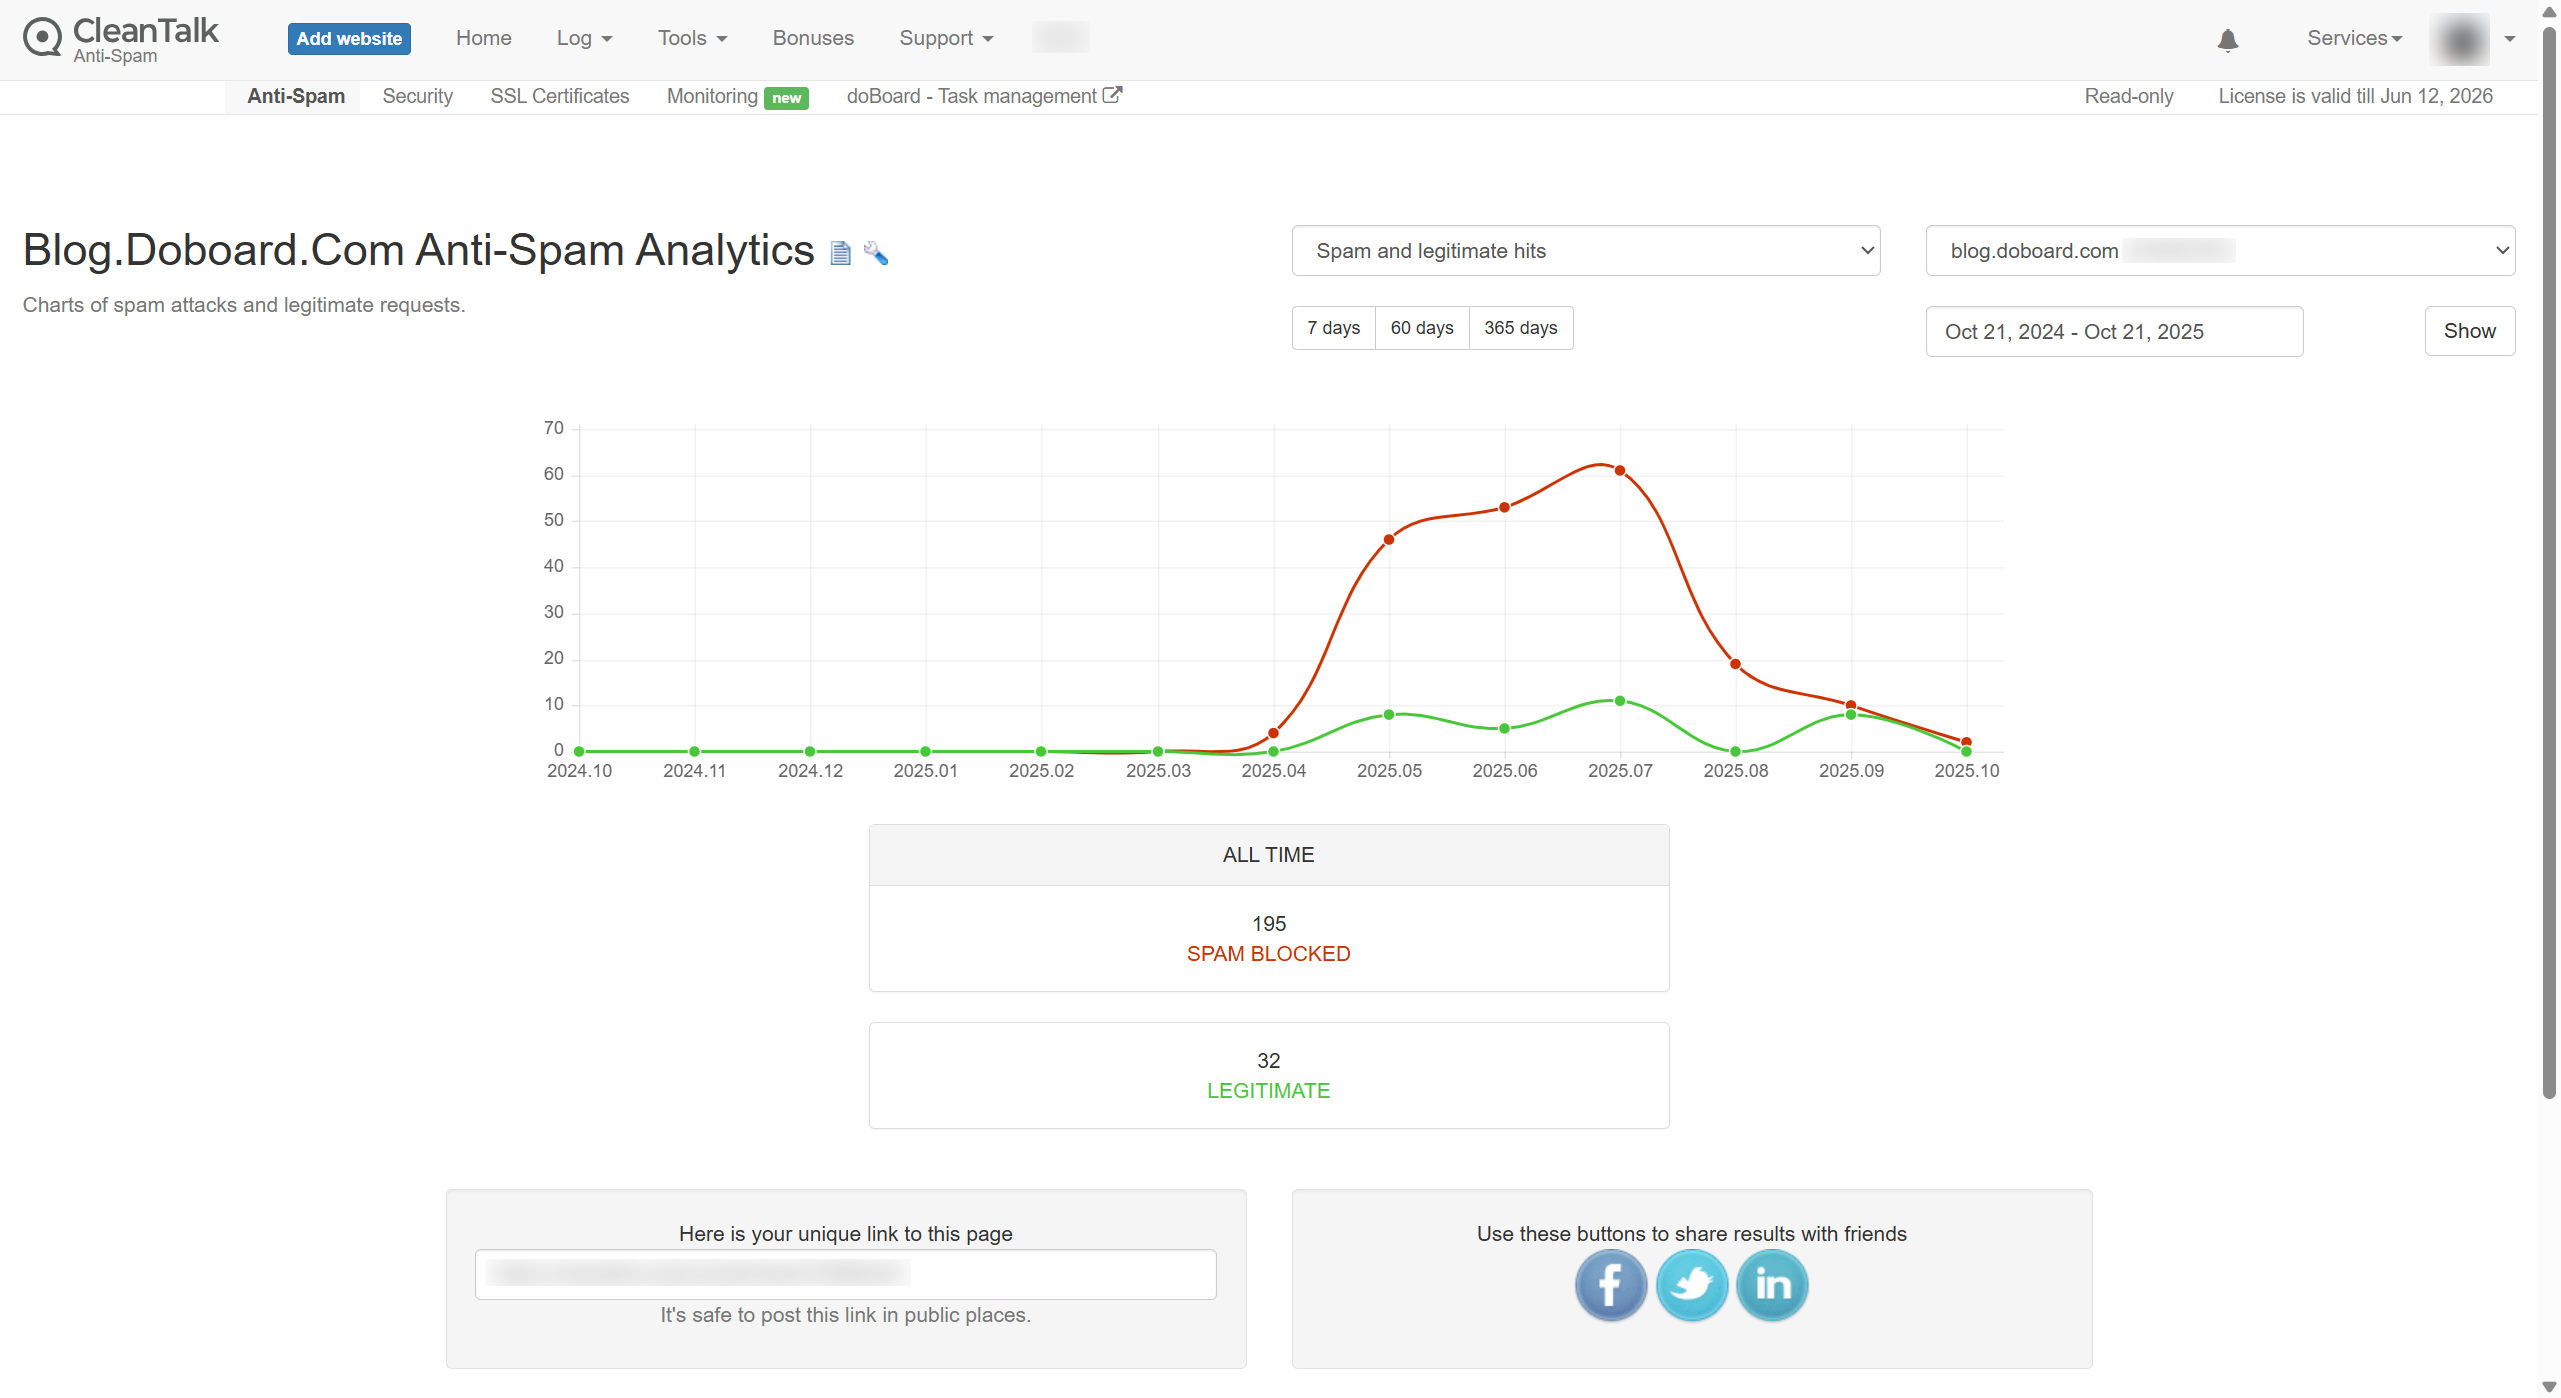Select the 60 days range
This screenshot has width=2561, height=1398.
tap(1421, 328)
